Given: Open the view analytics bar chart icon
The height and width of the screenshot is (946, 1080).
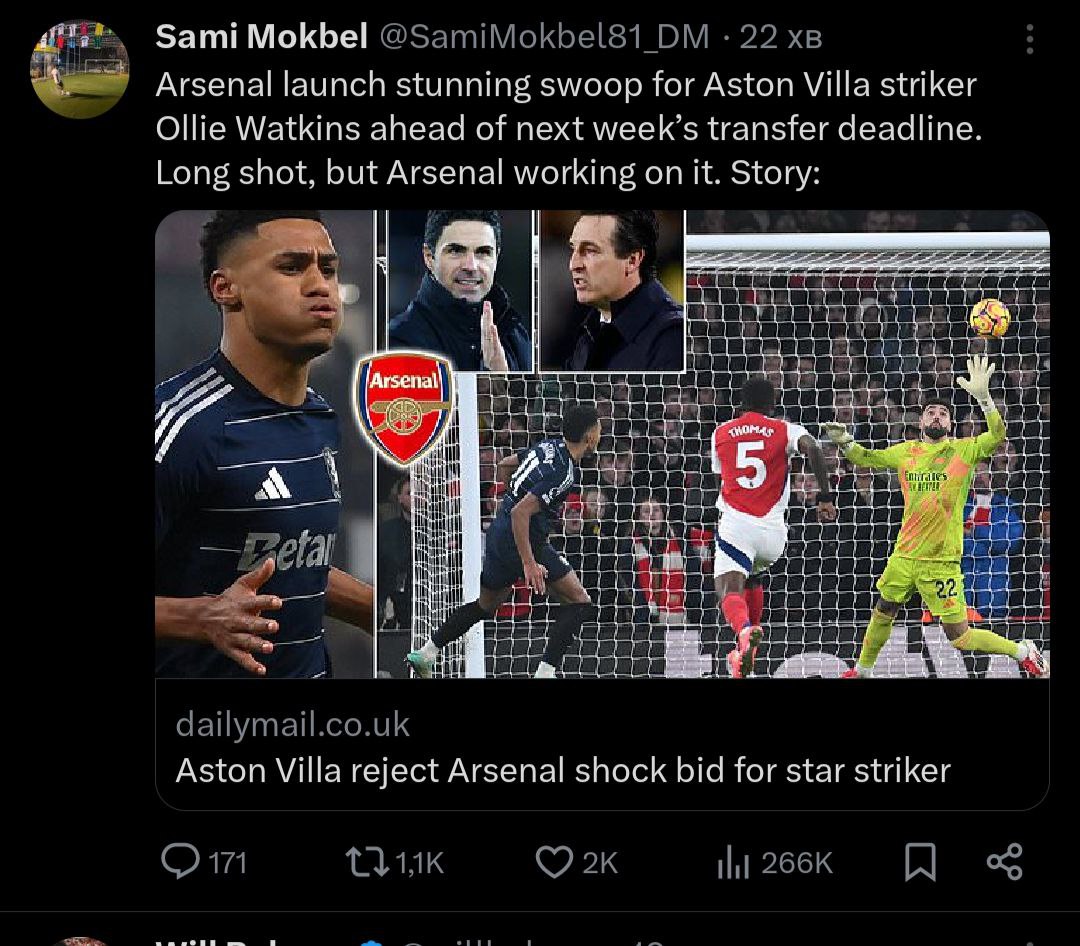Looking at the screenshot, I should tap(733, 862).
